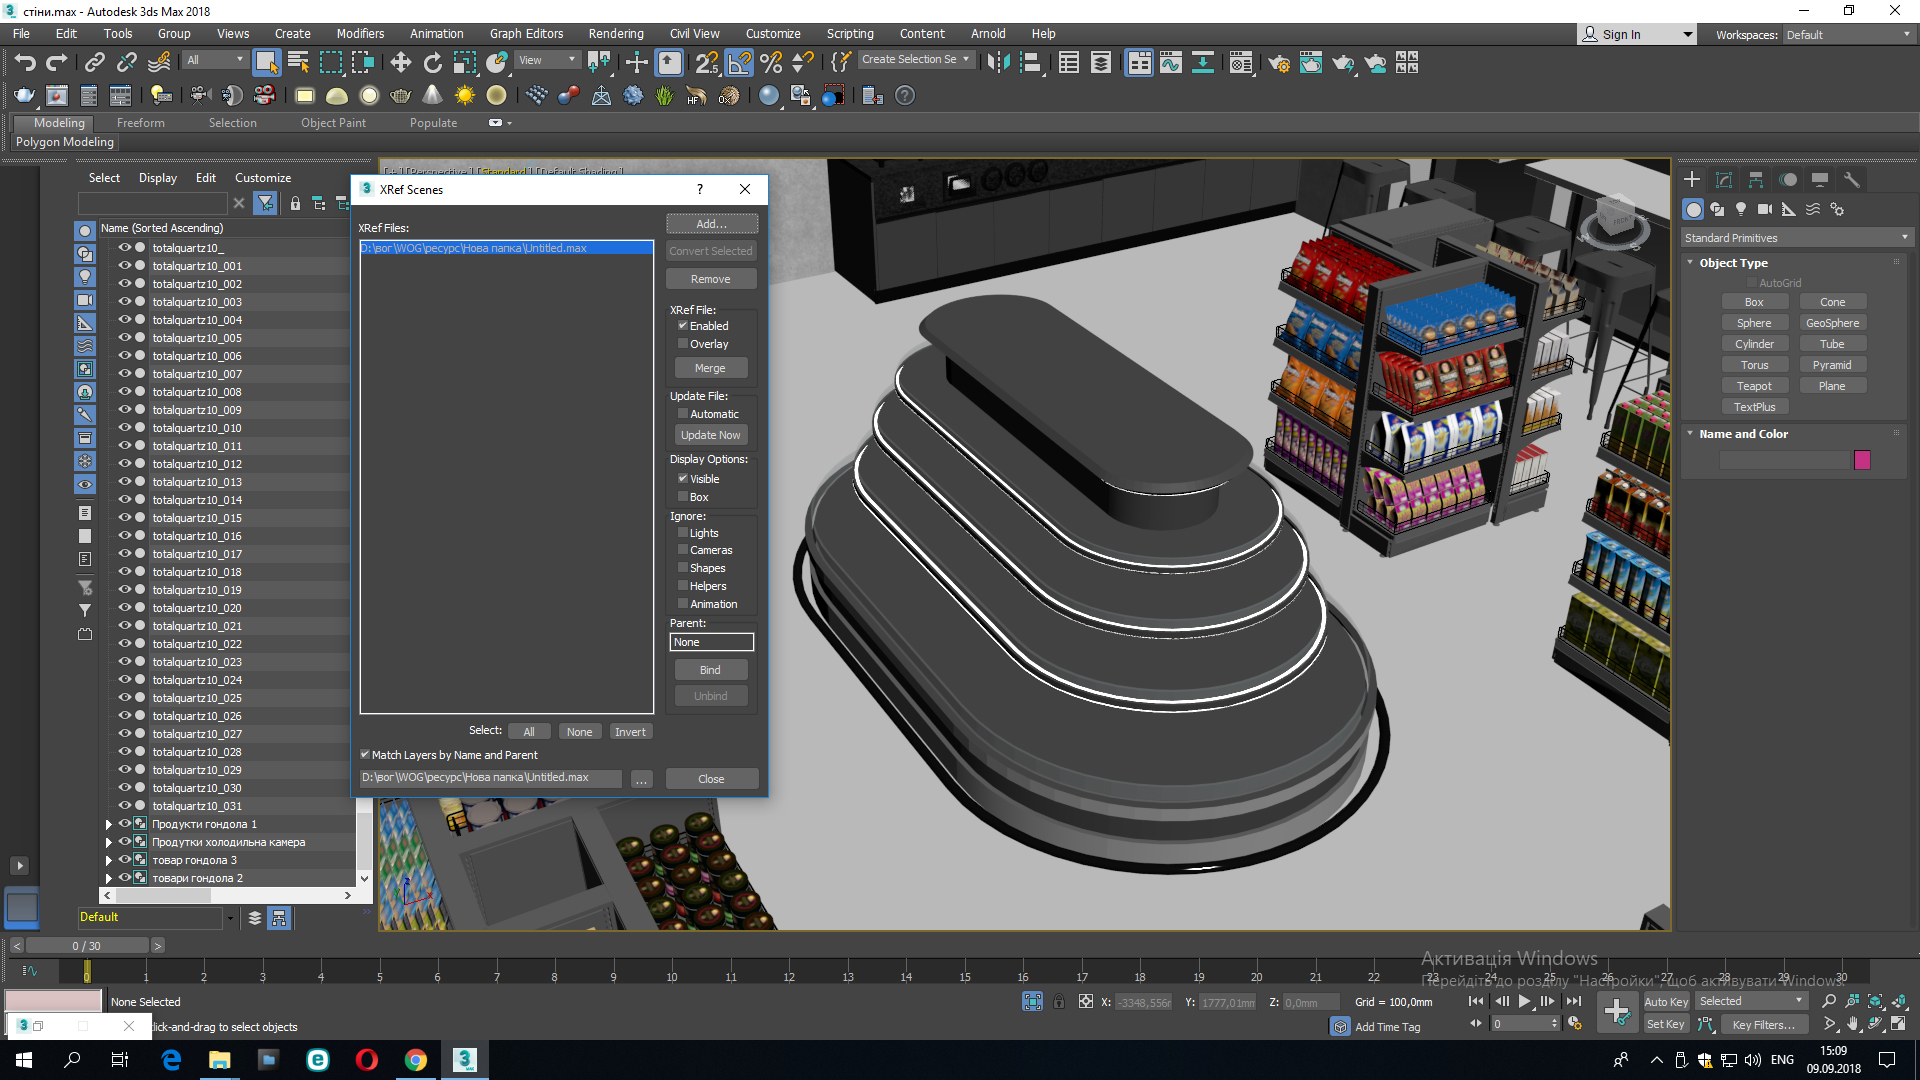Uncheck the Enabled XRef checkbox
The height and width of the screenshot is (1080, 1920).
(x=683, y=326)
